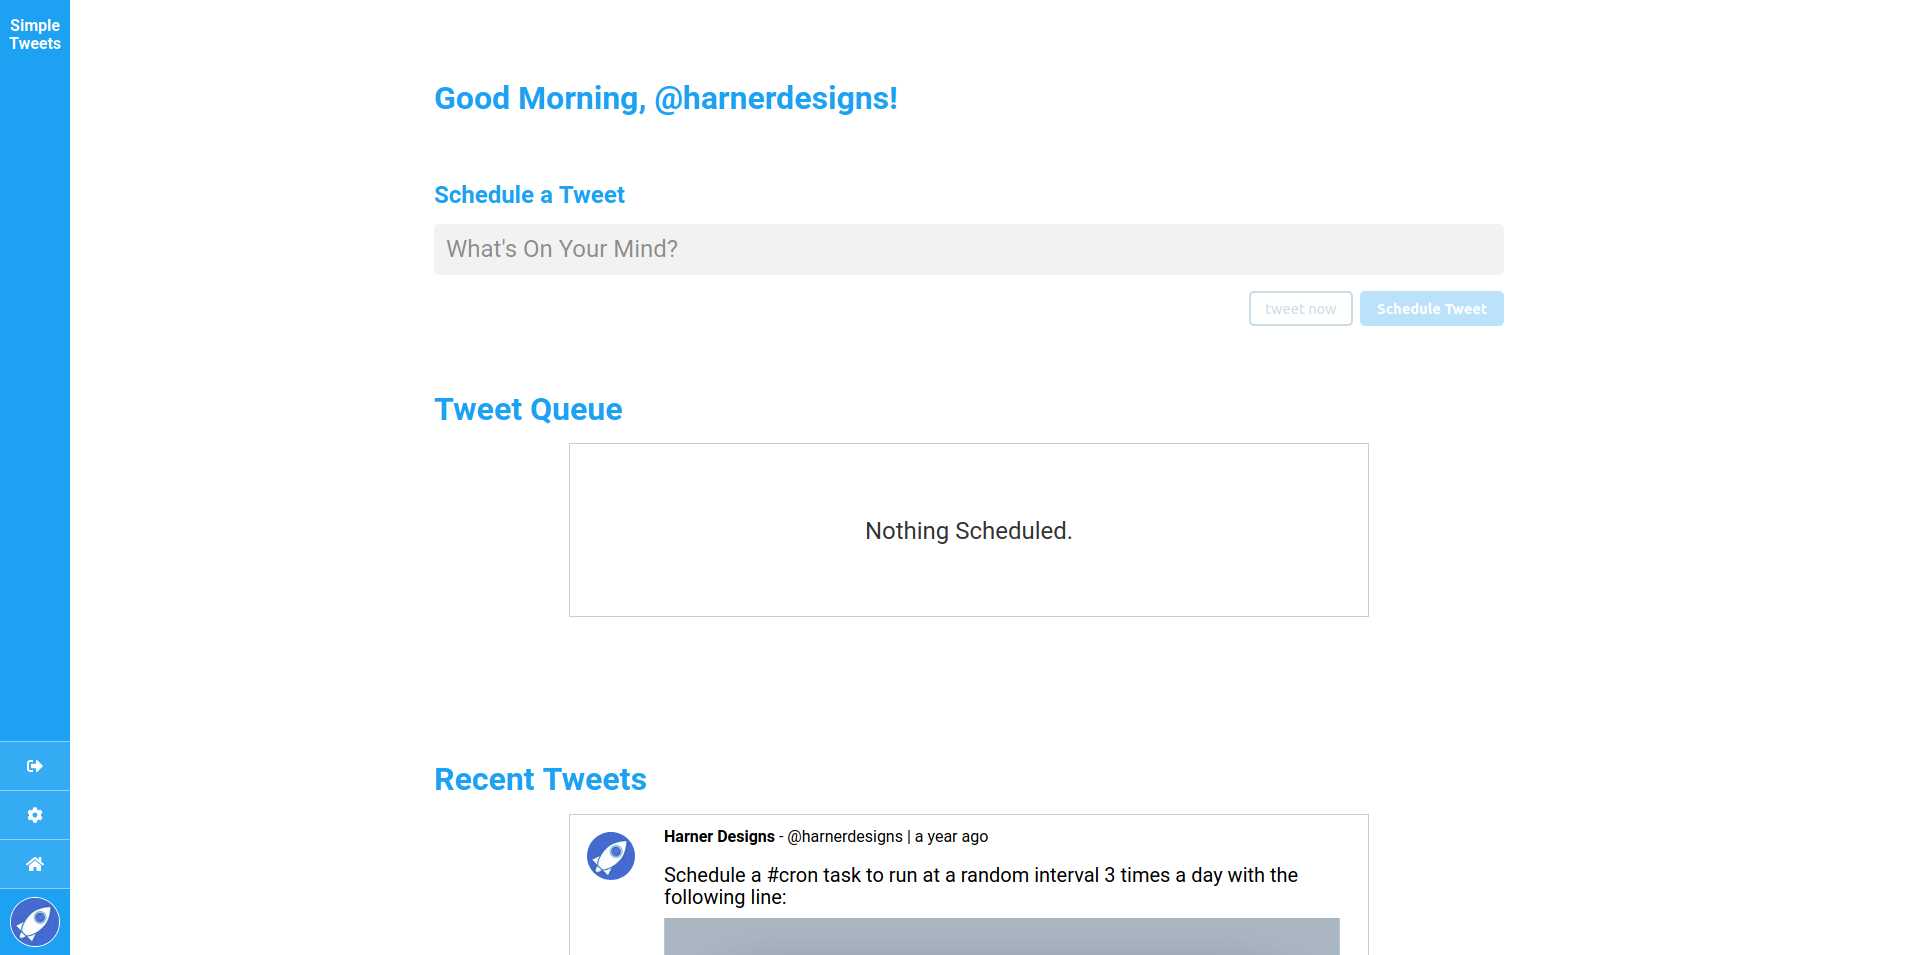The height and width of the screenshot is (955, 1908).
Task: Click the gear icon below the logout icon
Action: click(x=35, y=814)
